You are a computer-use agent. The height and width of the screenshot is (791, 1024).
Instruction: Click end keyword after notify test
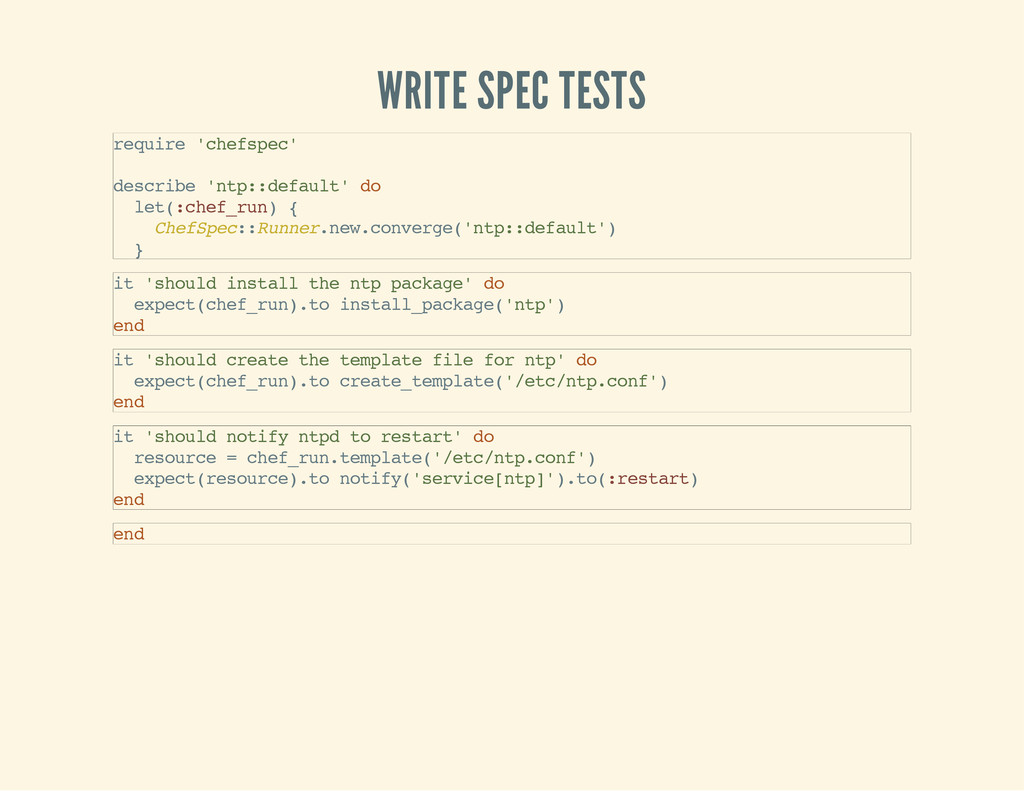pyautogui.click(x=129, y=500)
